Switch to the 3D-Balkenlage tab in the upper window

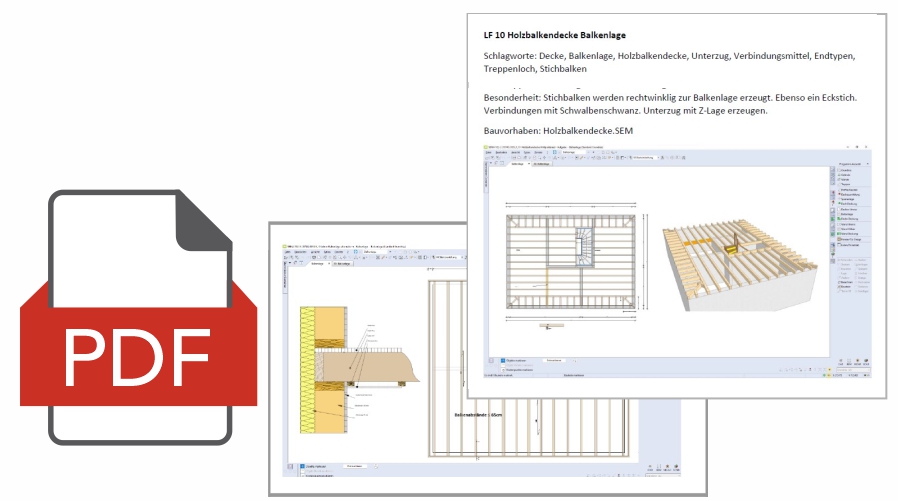tap(541, 165)
